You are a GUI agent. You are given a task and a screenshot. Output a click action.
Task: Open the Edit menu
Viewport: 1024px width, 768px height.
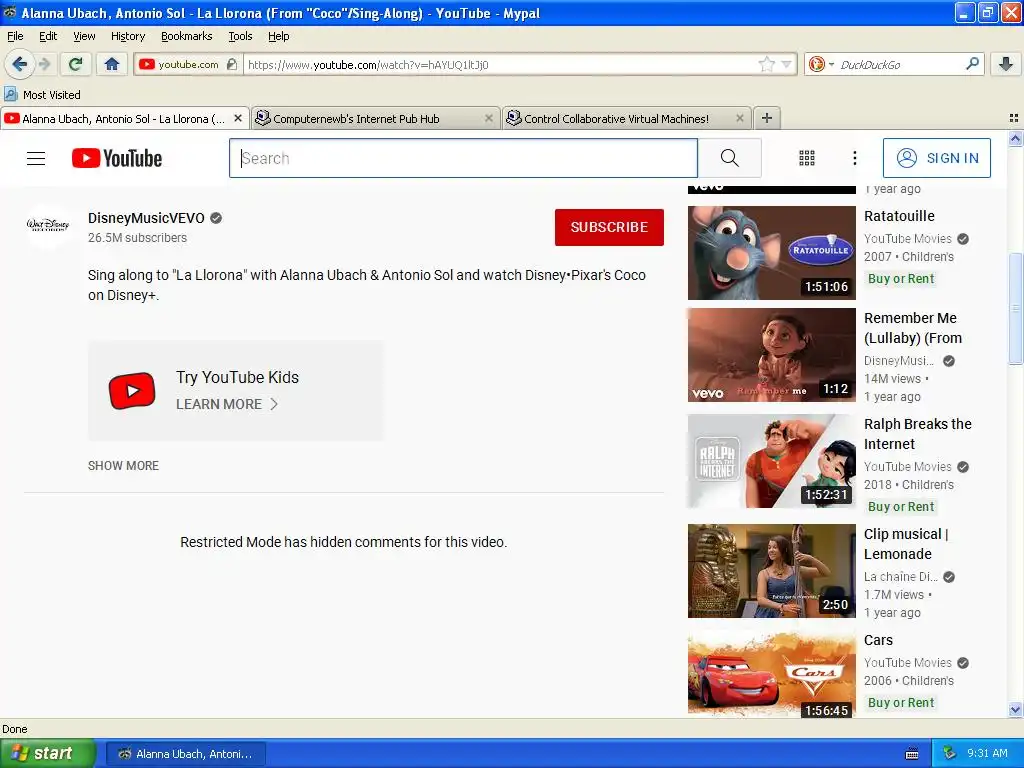click(48, 36)
